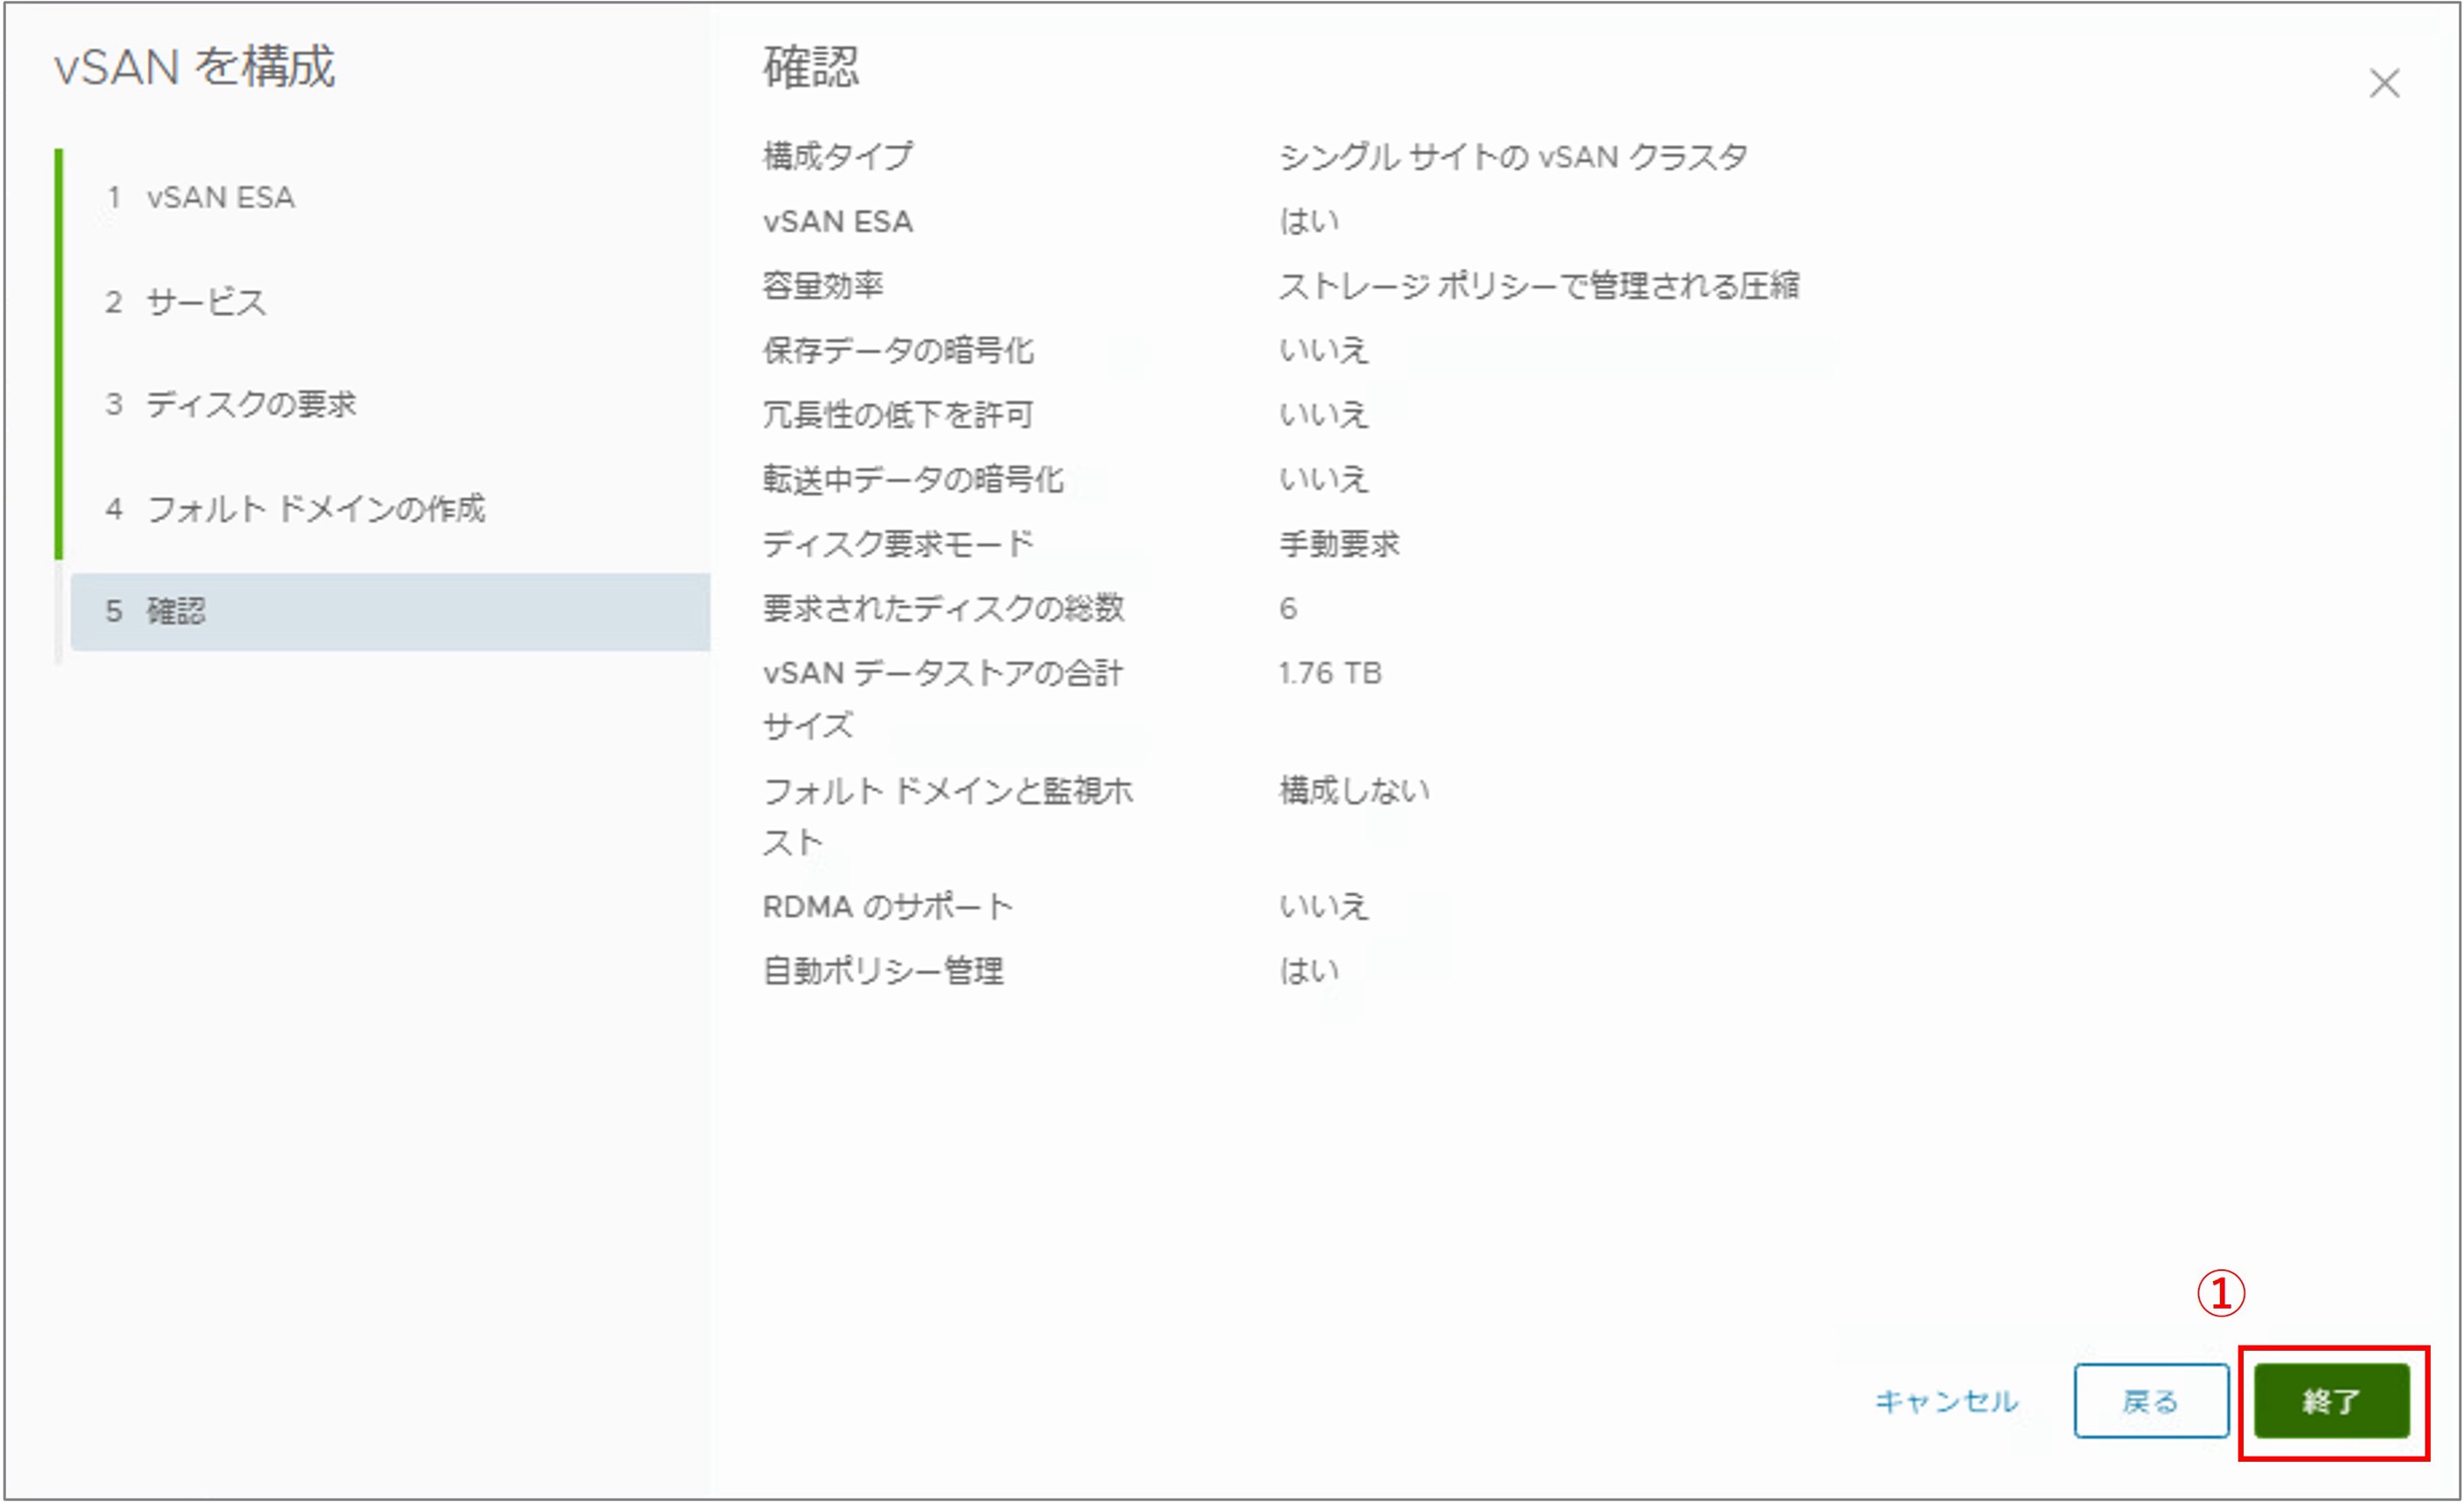Click the ディスク要求モード label
The width and height of the screenshot is (2464, 1502).
click(x=898, y=543)
